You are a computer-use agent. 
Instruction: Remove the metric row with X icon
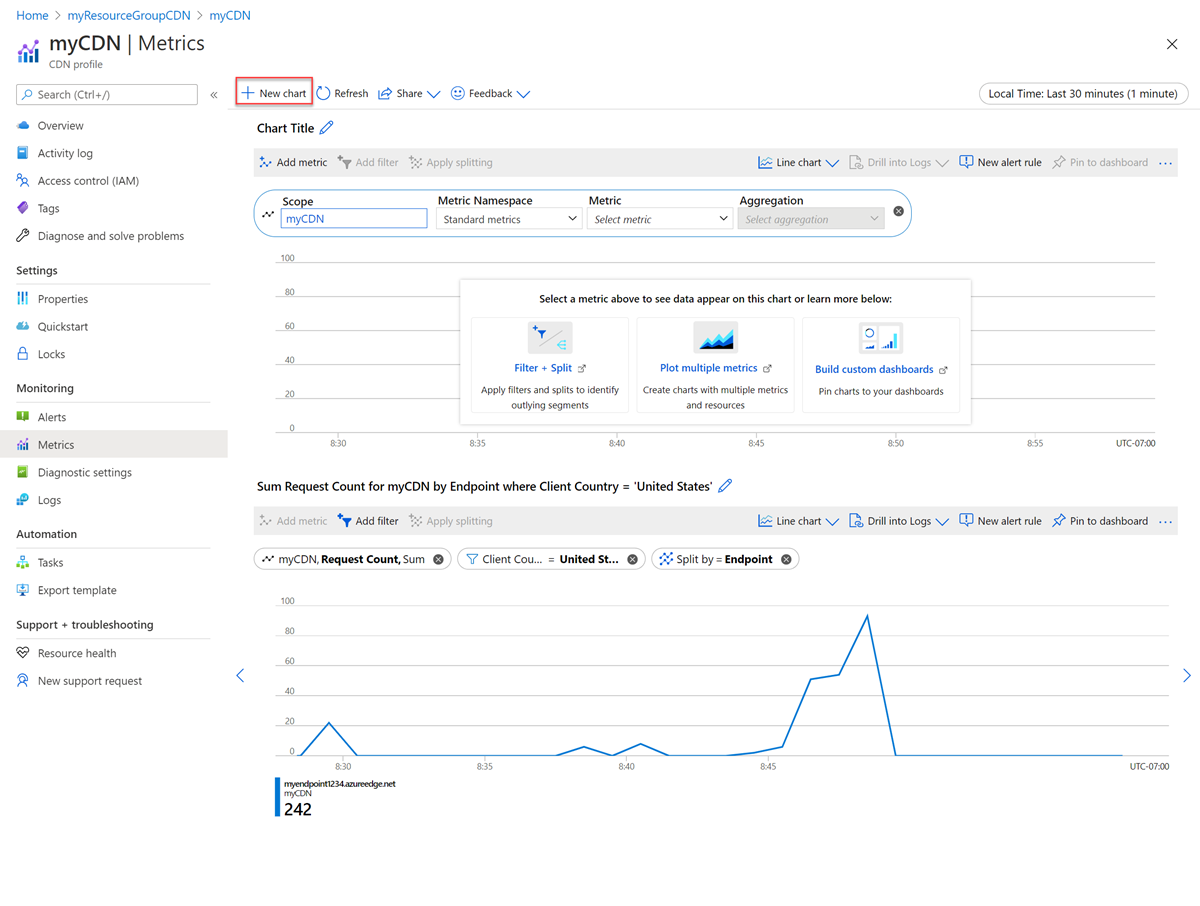[898, 211]
